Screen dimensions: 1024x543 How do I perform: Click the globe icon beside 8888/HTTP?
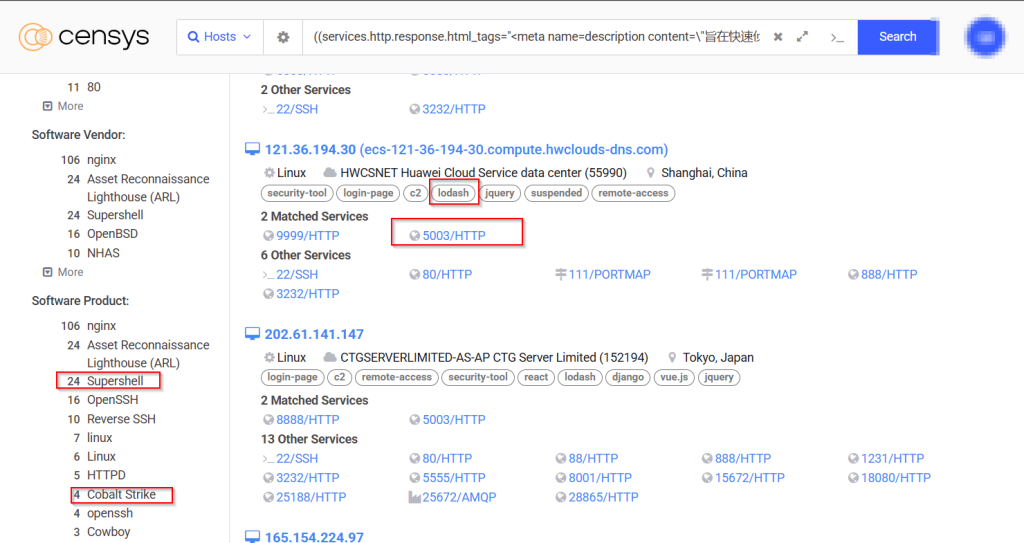[x=268, y=420]
